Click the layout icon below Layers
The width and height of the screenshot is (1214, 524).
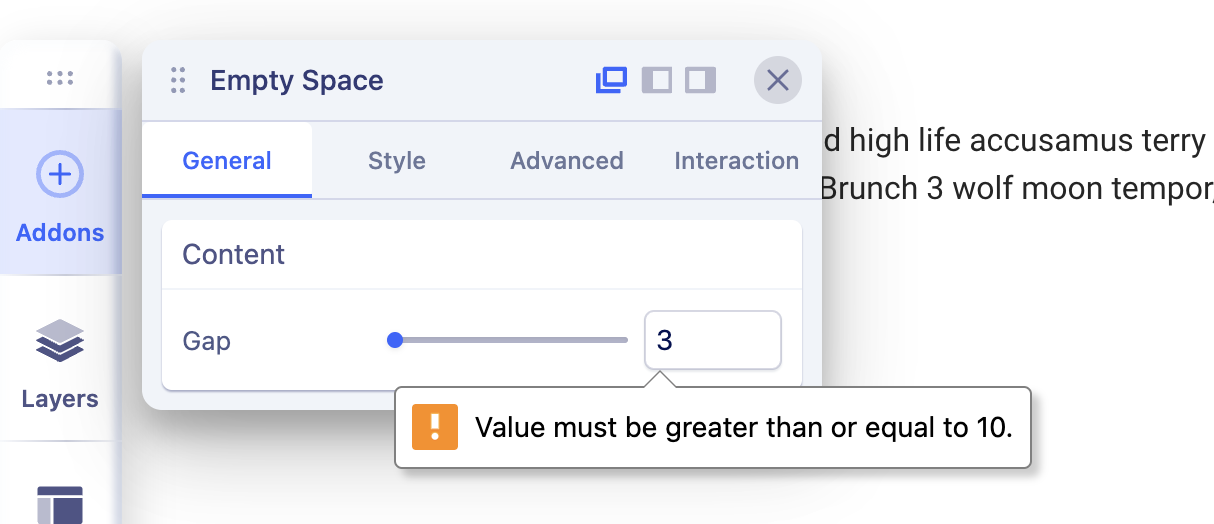(x=60, y=503)
